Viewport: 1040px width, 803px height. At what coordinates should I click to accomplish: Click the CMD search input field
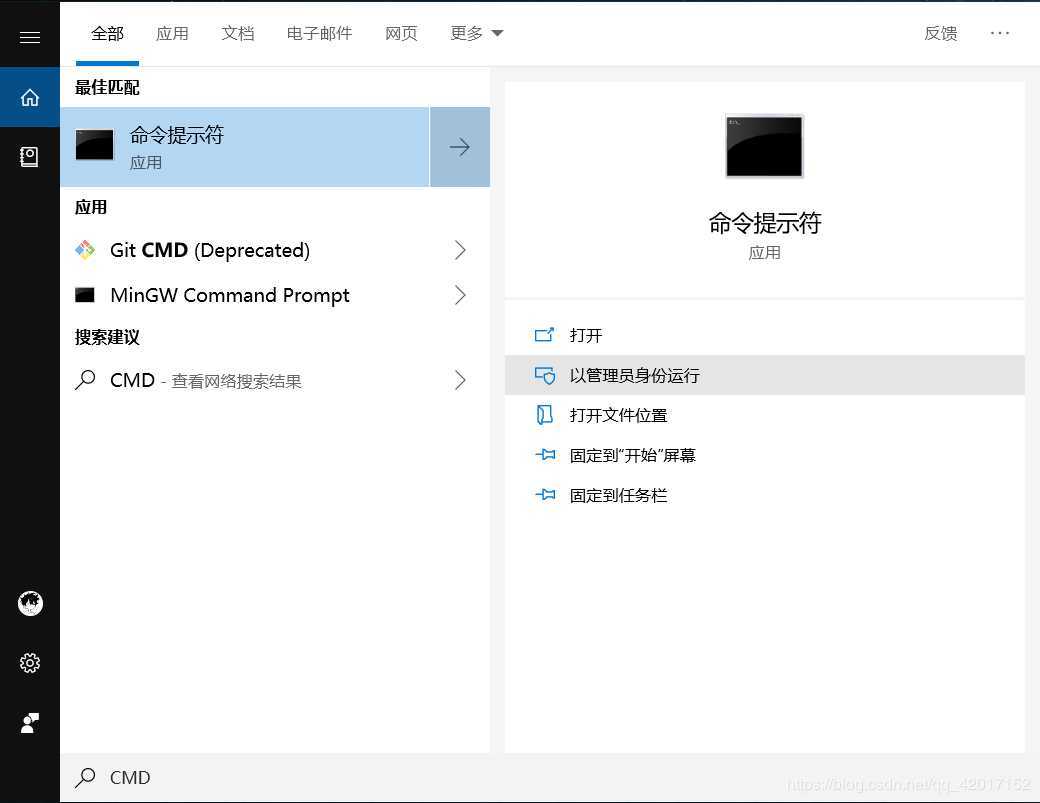549,777
